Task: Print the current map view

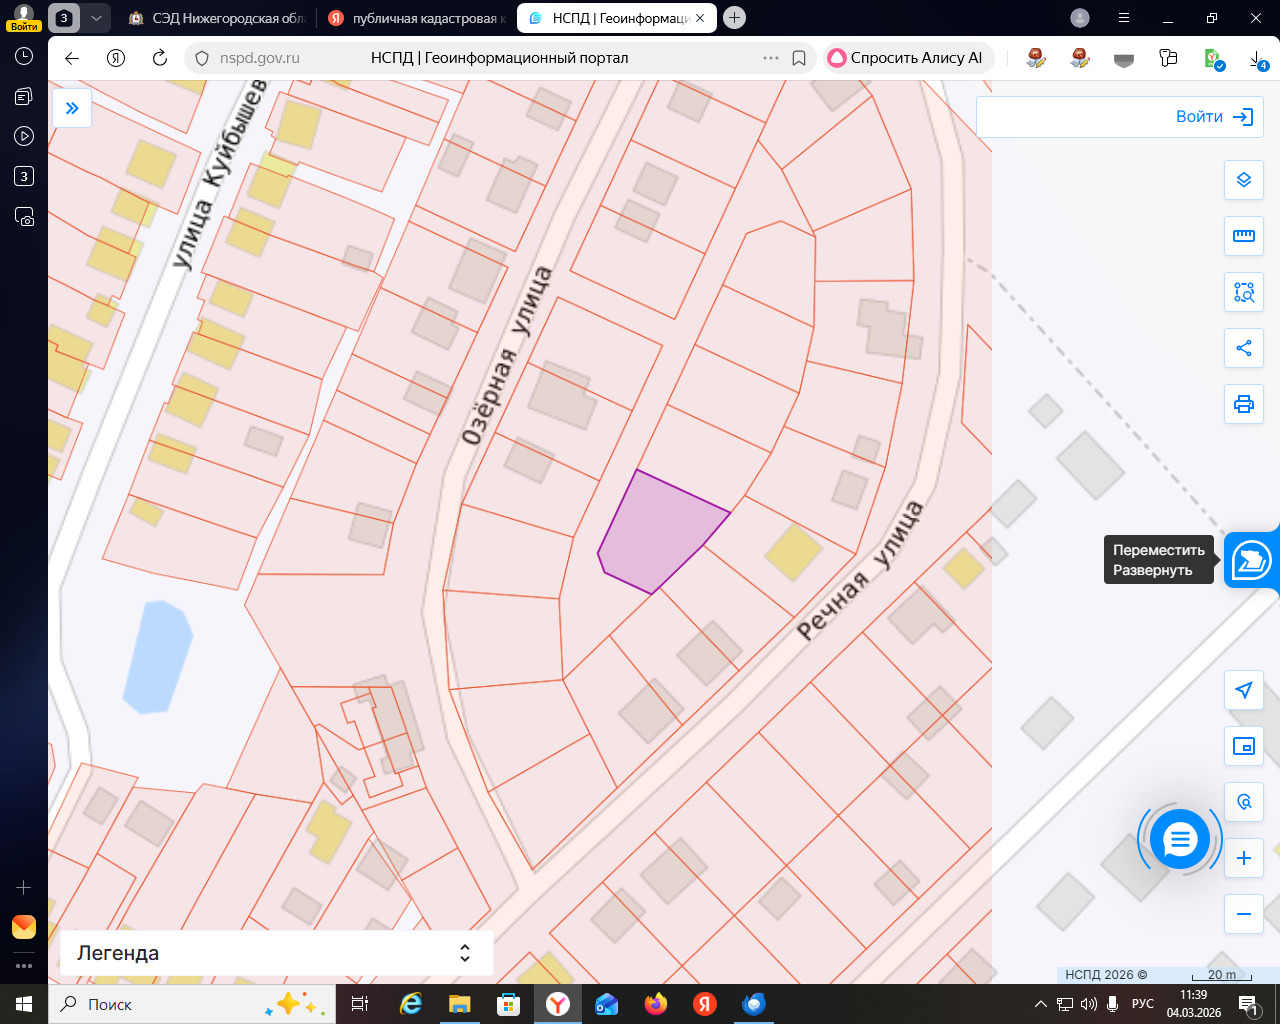Action: click(1244, 404)
